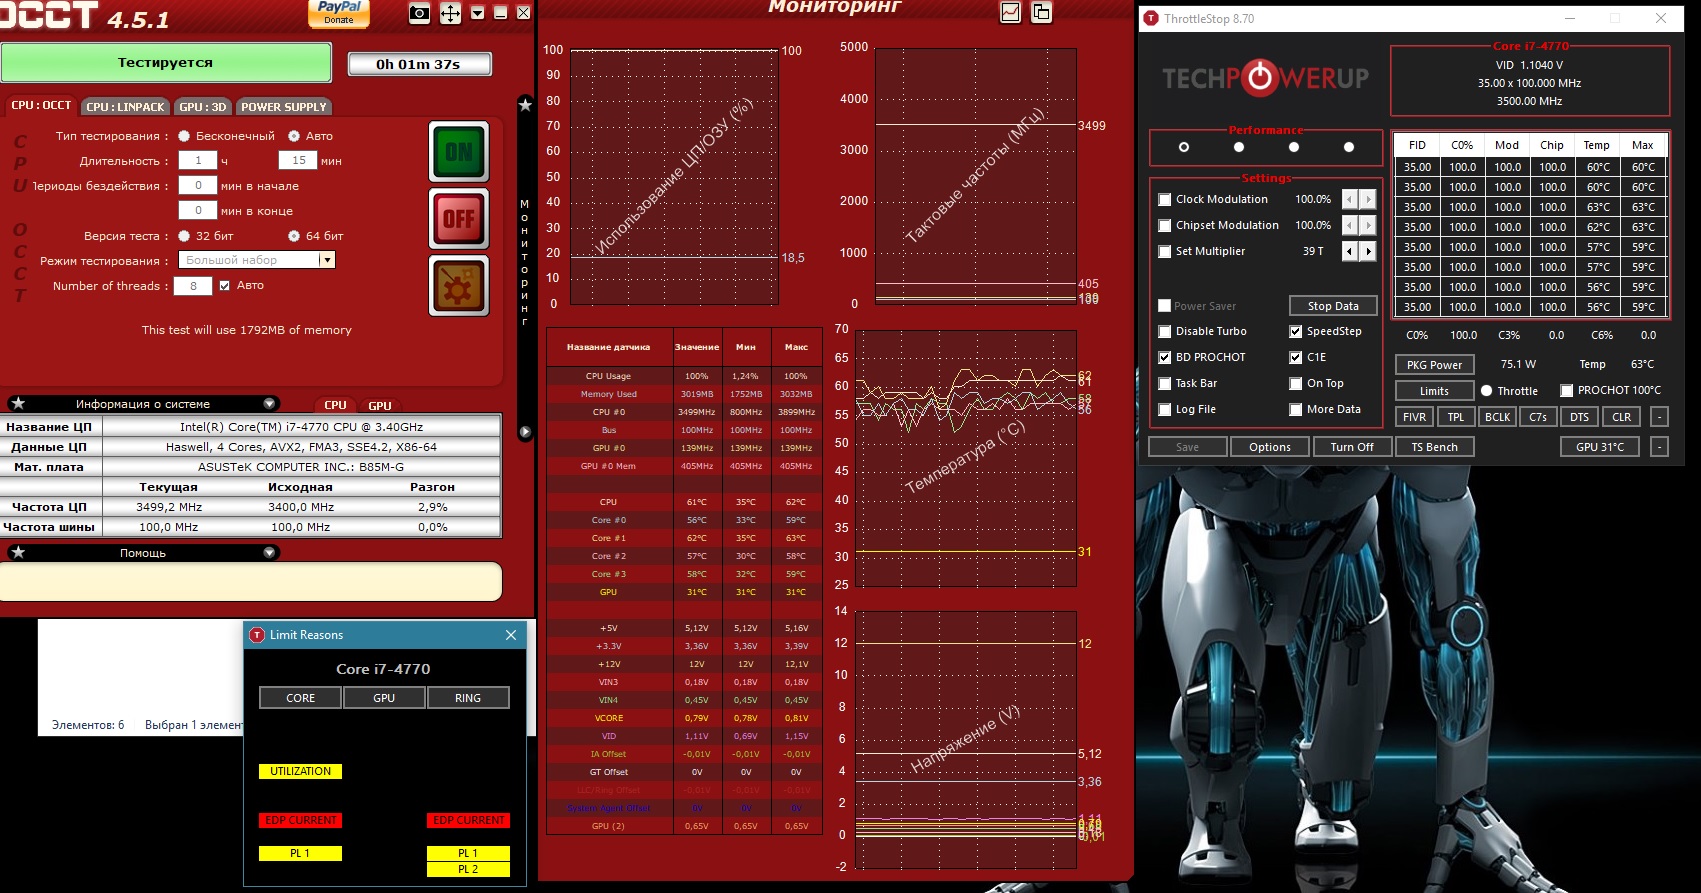Select the Бесконечный test type radio
The image size is (1701, 893).
[x=184, y=136]
